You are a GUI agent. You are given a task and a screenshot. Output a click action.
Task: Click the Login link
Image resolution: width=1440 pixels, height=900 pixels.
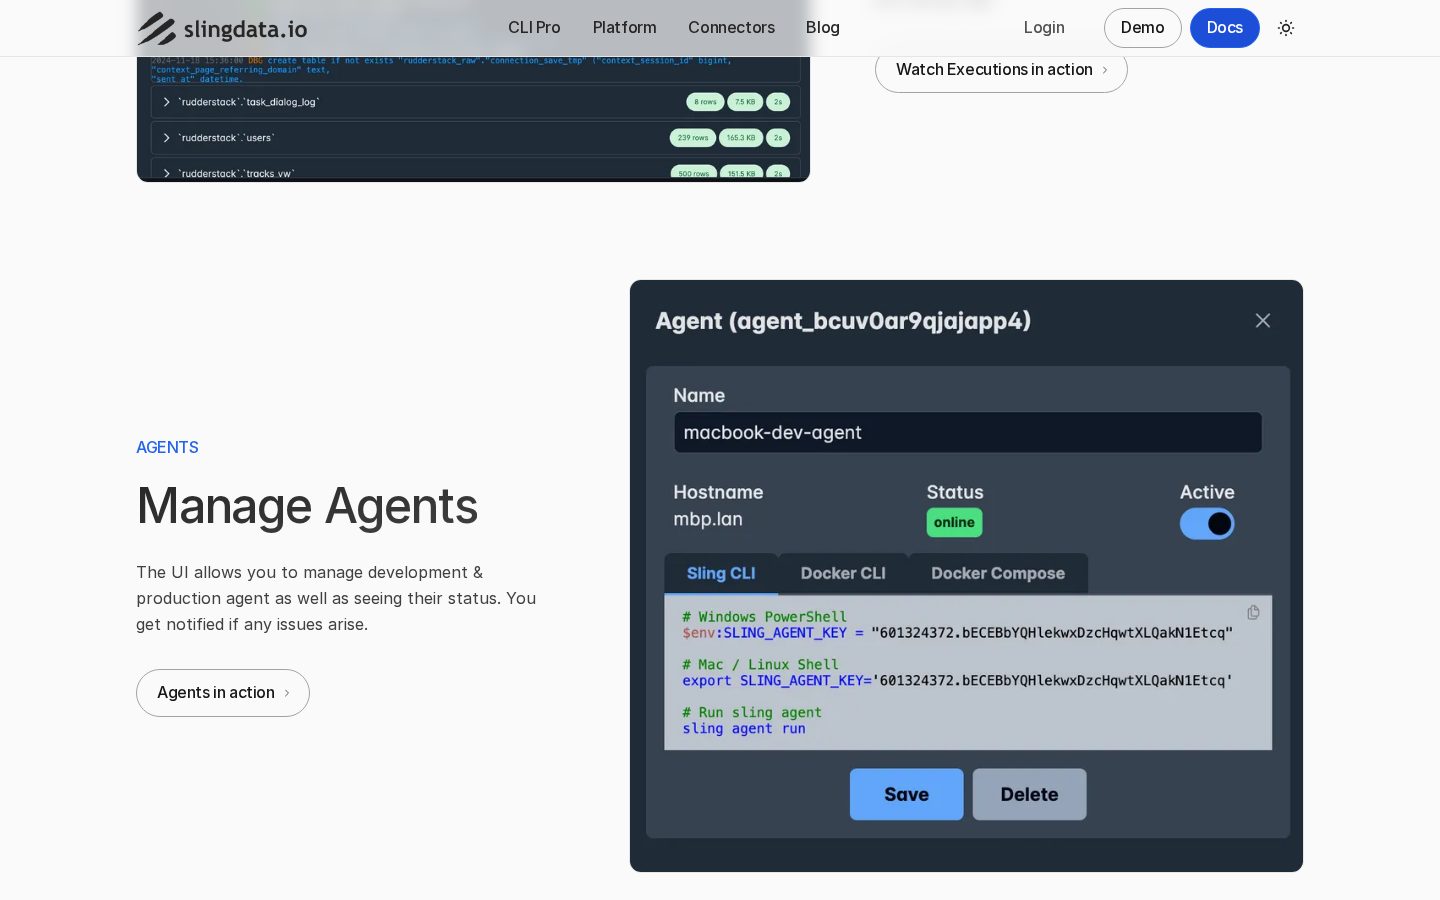click(x=1044, y=28)
